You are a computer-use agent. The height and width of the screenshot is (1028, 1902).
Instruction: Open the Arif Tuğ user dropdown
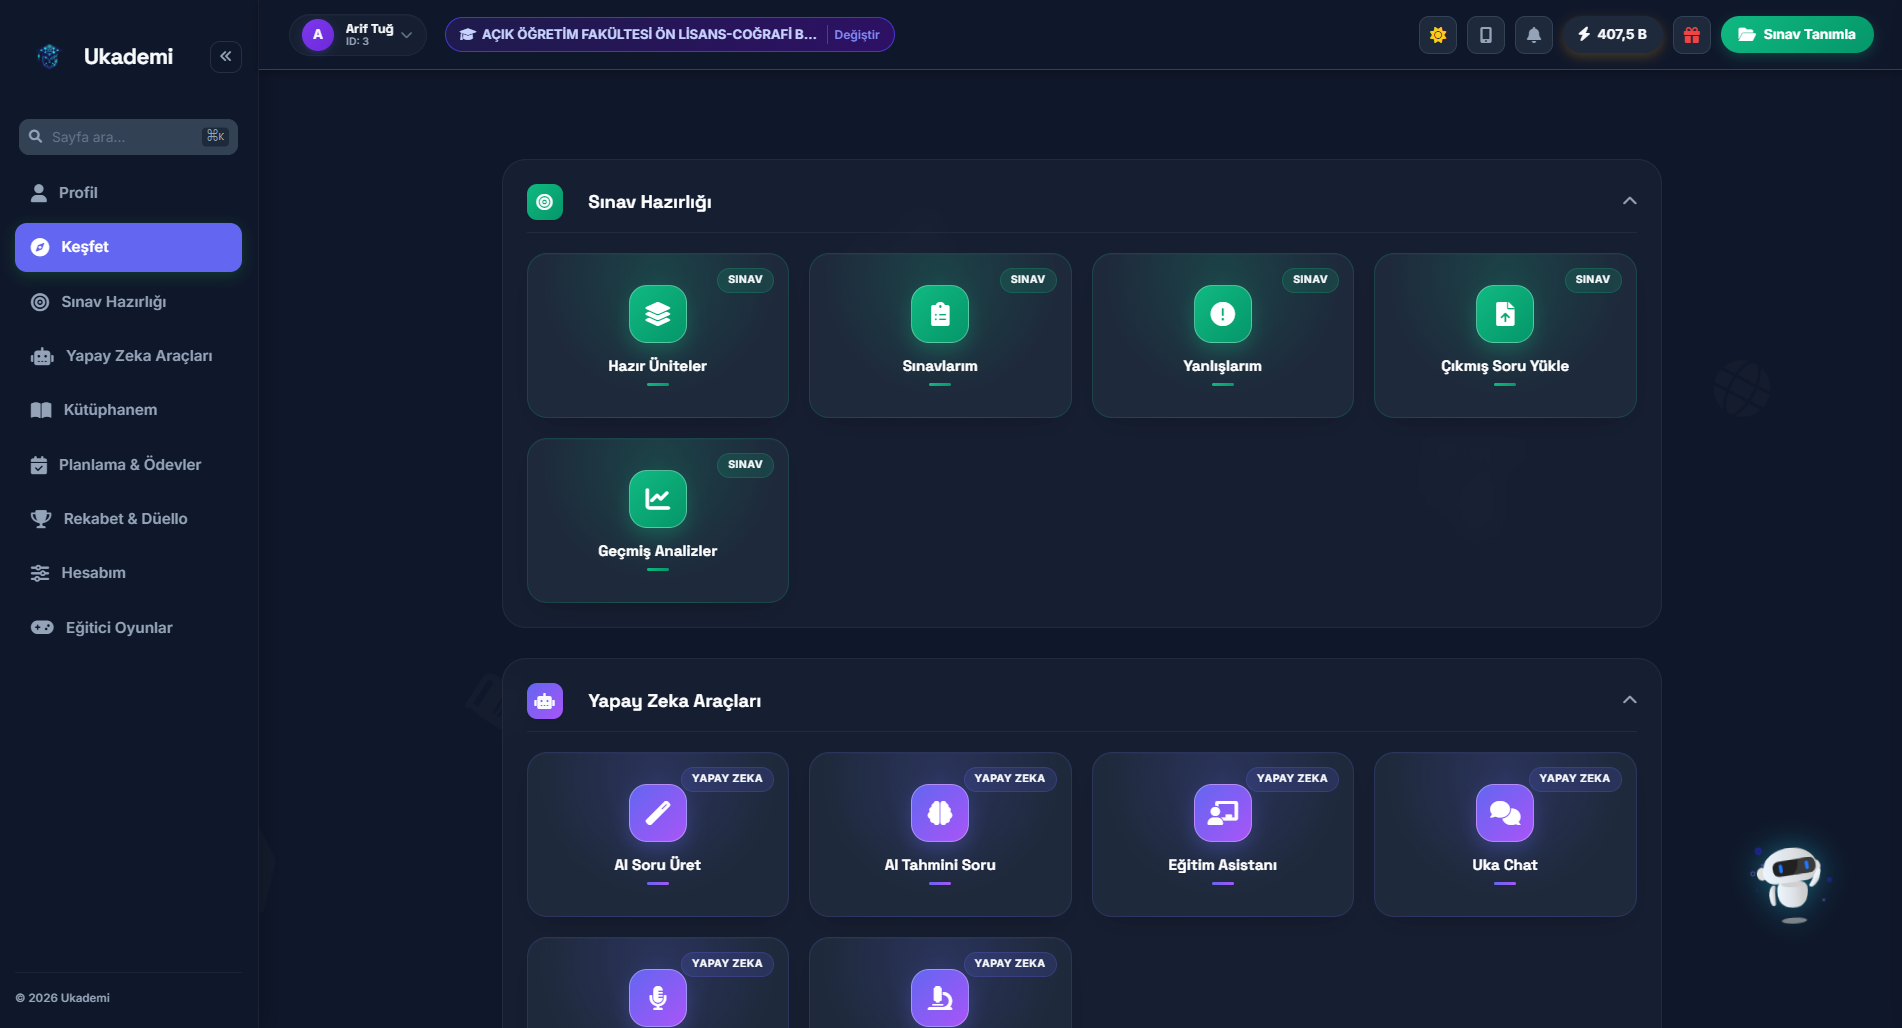tap(358, 35)
